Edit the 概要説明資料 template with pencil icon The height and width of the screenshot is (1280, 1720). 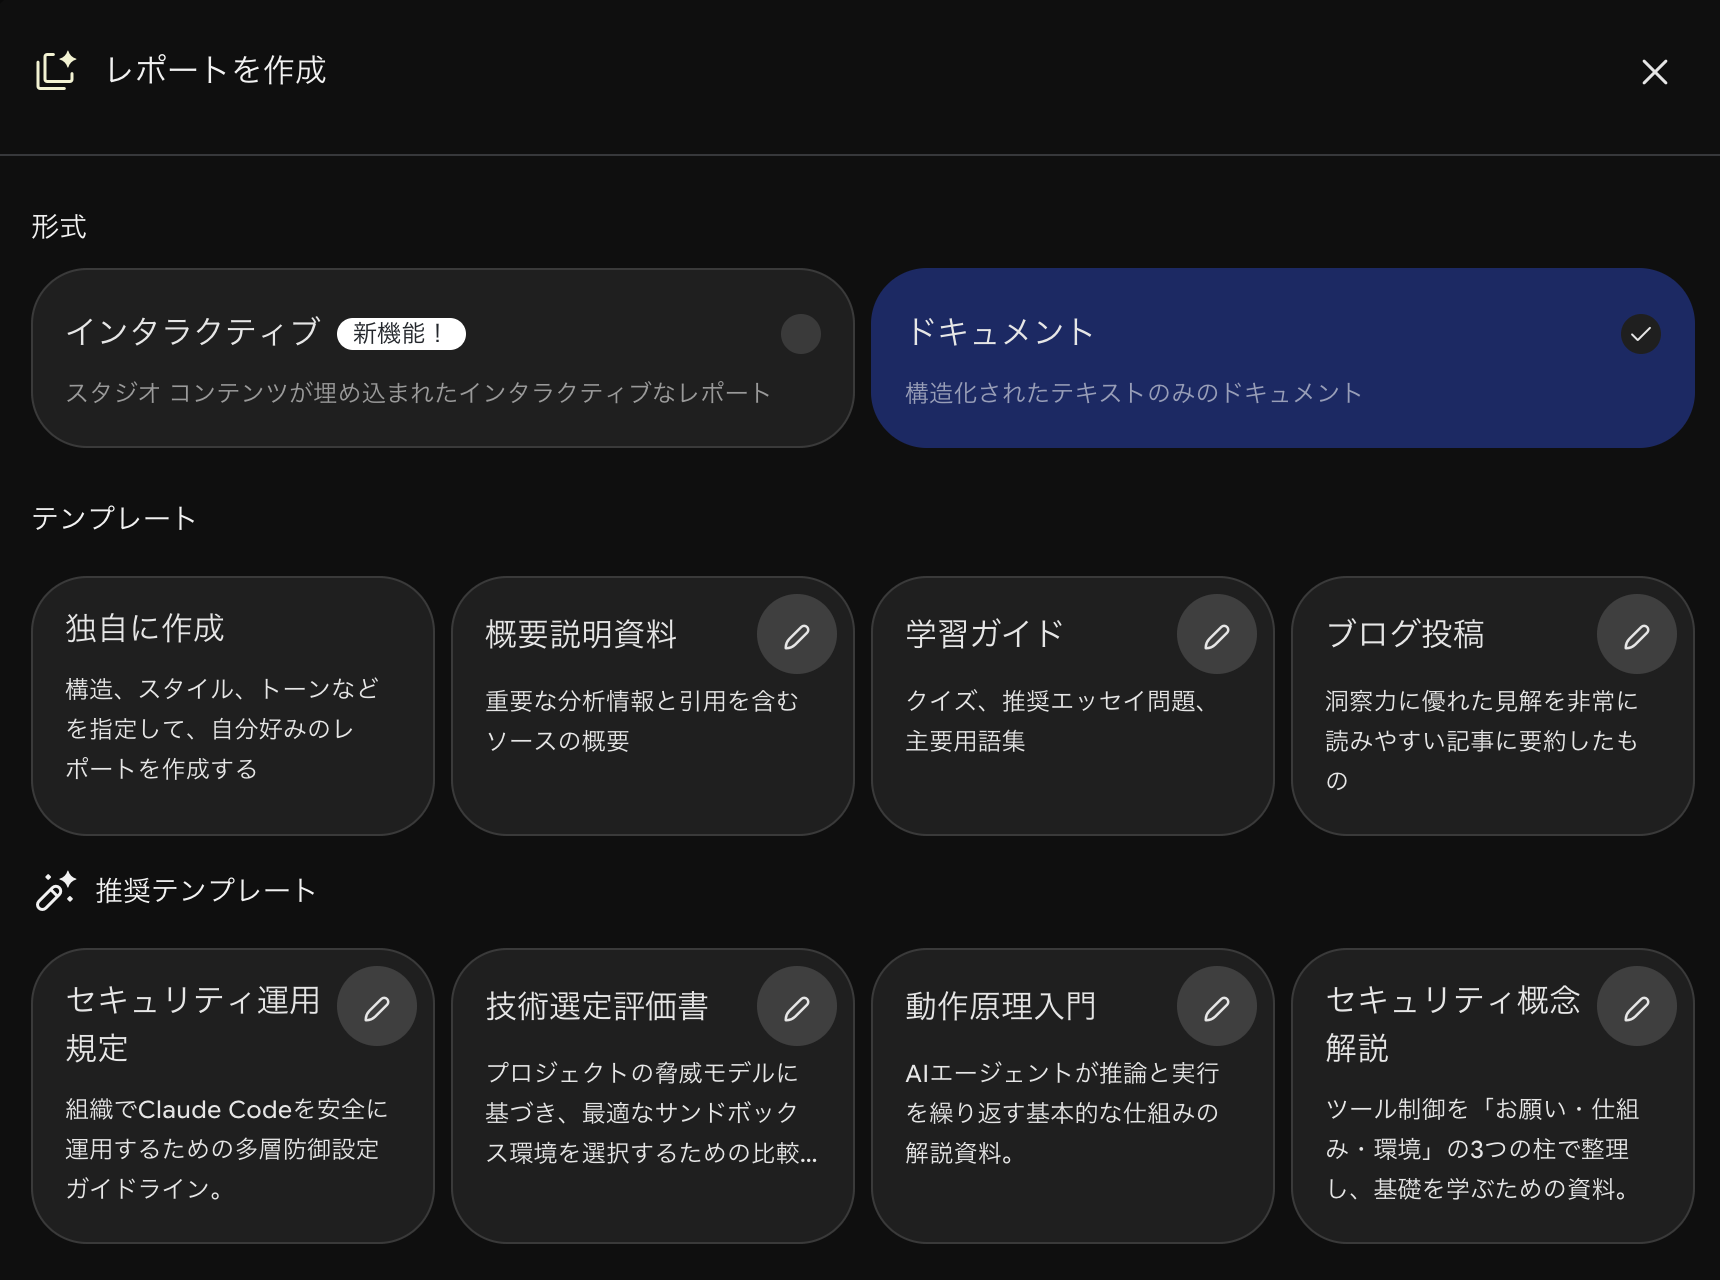pos(797,636)
